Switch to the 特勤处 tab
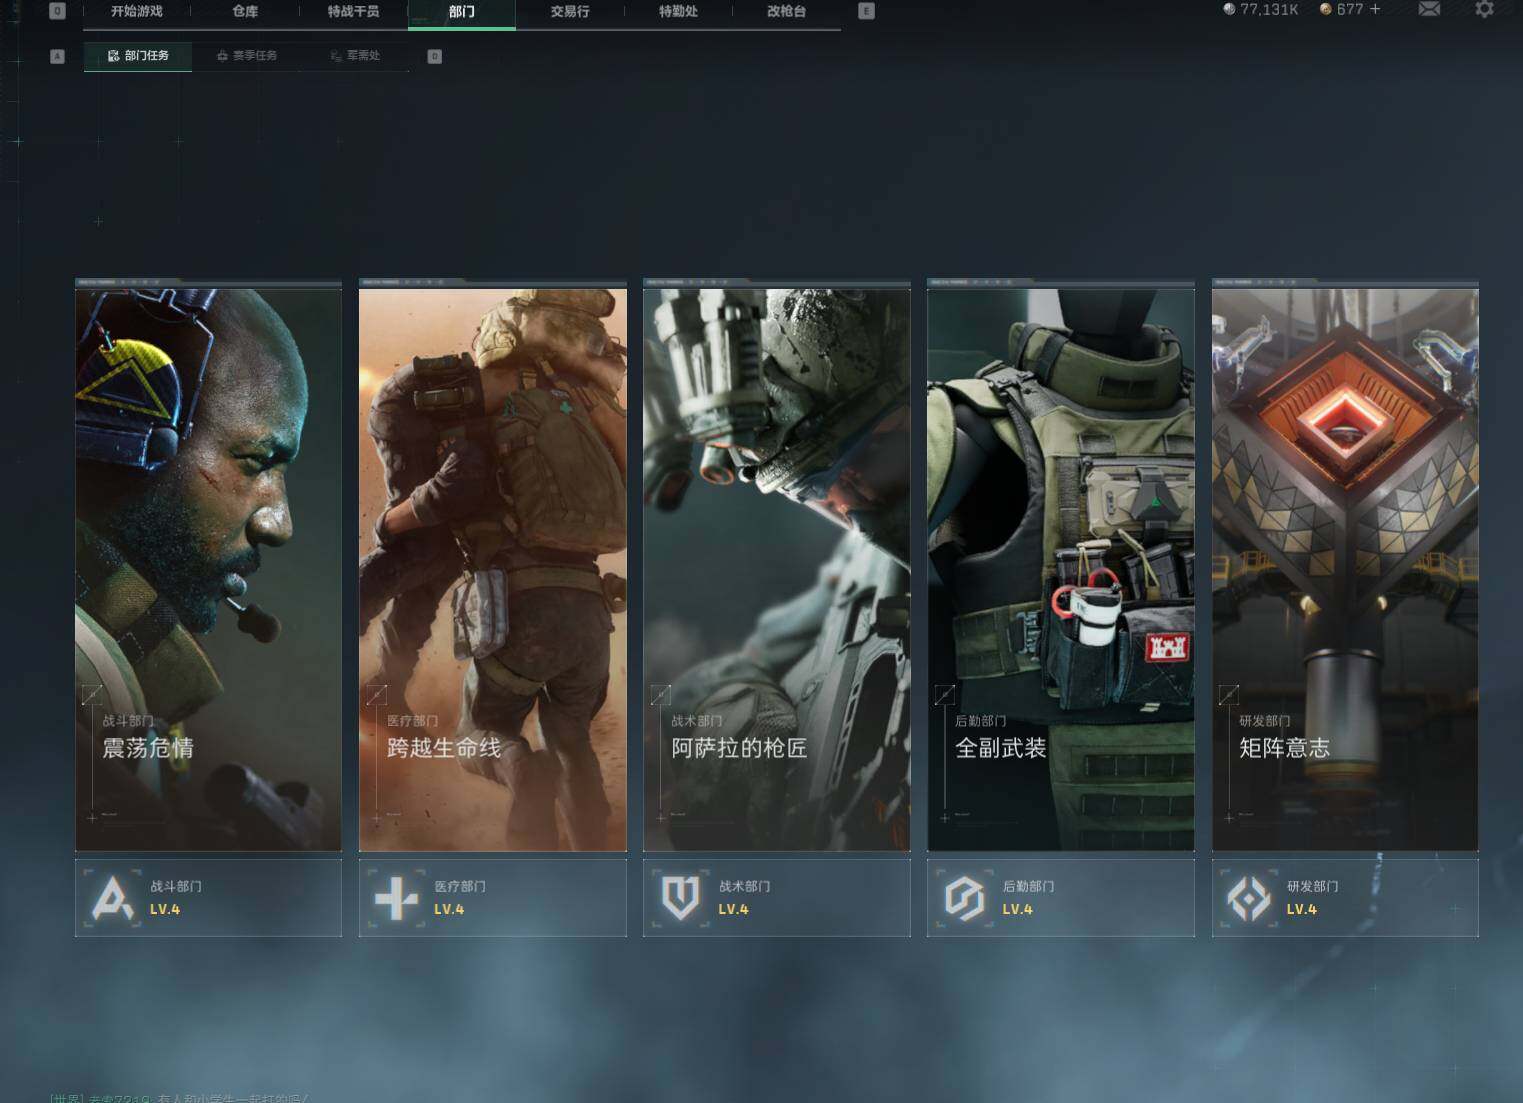Screen dimensions: 1523x1103 [x=678, y=11]
